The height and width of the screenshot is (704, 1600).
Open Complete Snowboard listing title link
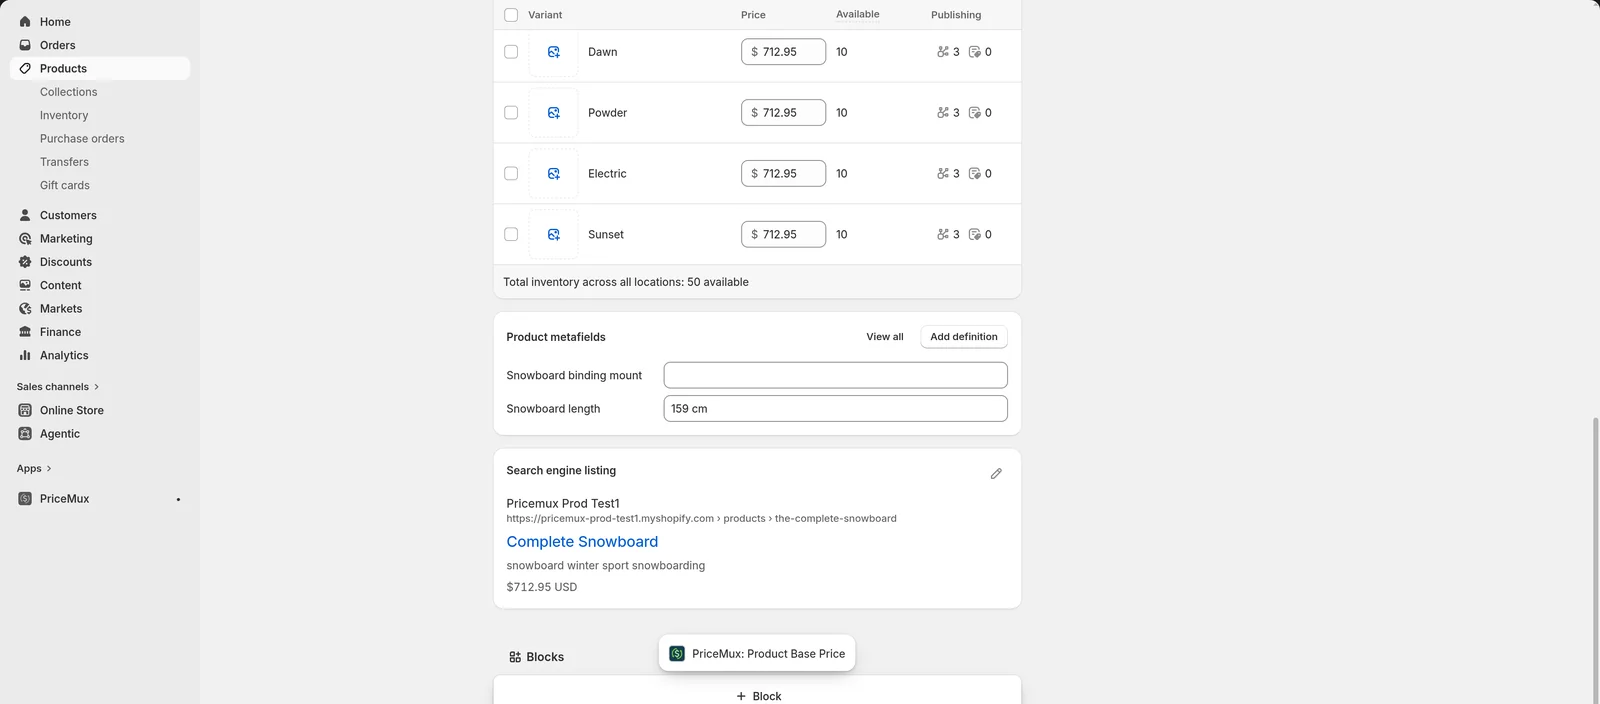(582, 542)
